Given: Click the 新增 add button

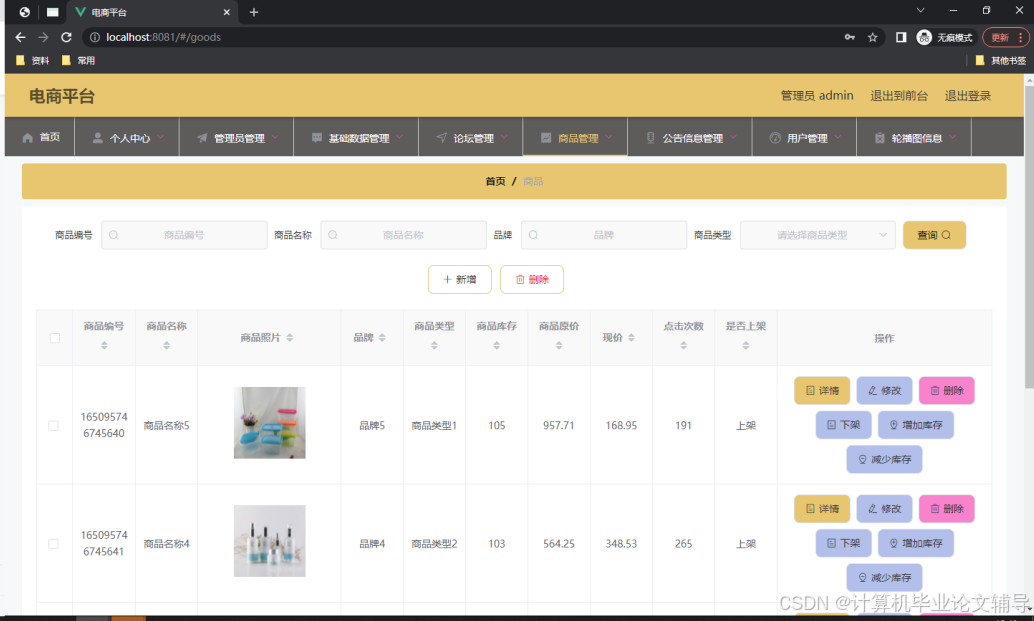Looking at the screenshot, I should [460, 280].
